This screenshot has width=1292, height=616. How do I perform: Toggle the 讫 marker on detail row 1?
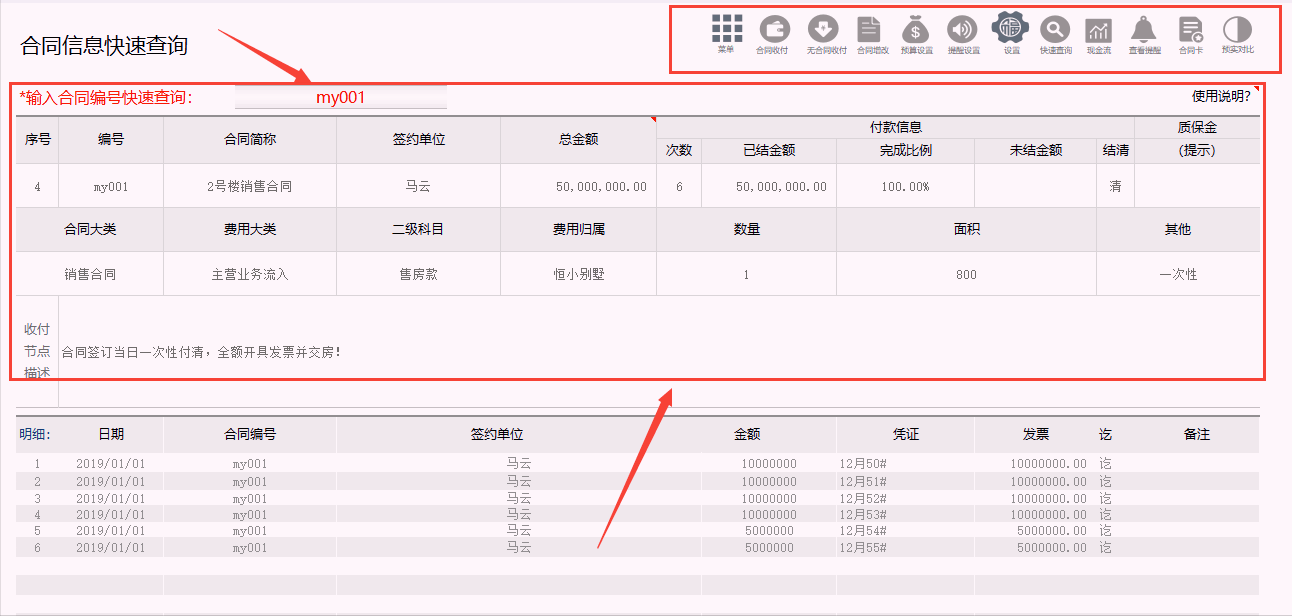(1104, 463)
